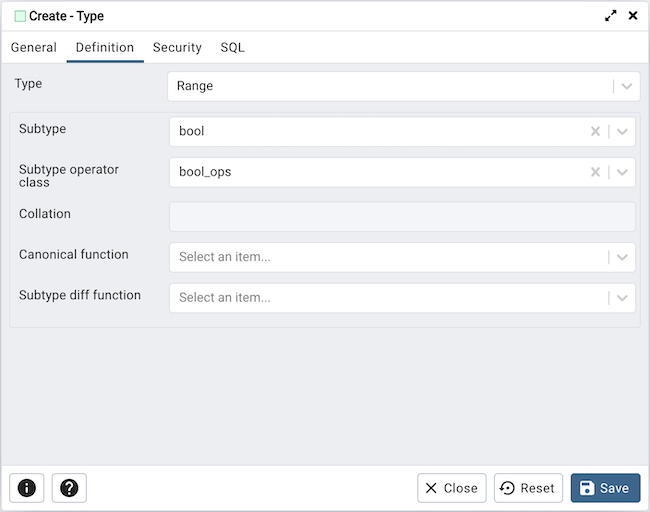Open the SQL tab

[x=232, y=47]
